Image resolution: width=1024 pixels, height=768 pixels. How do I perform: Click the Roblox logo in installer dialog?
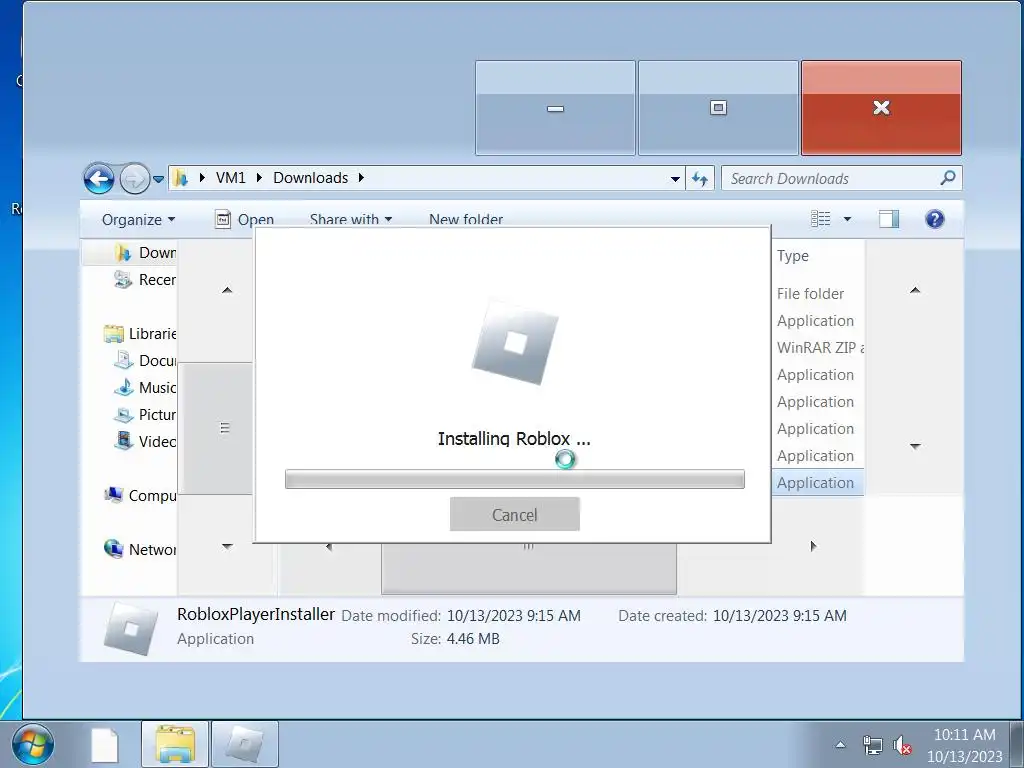515,343
